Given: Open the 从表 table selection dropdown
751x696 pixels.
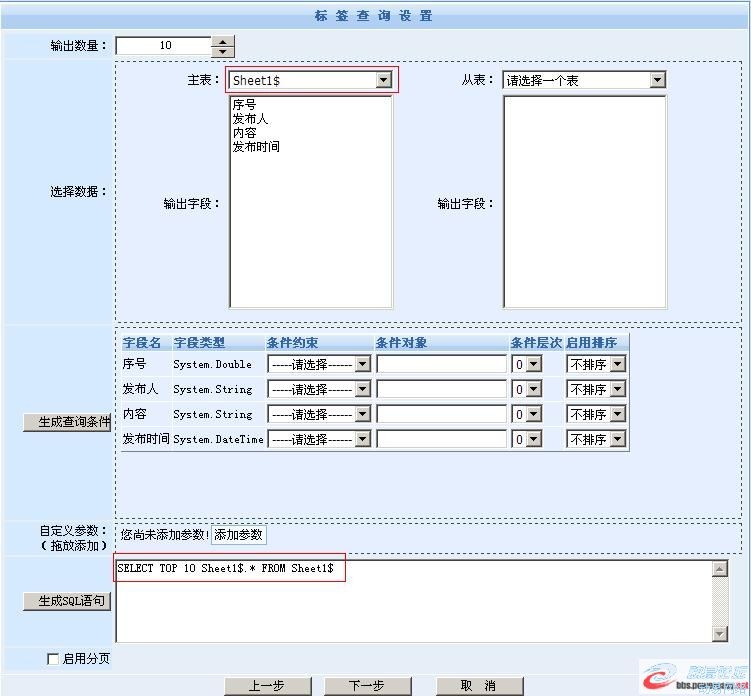Looking at the screenshot, I should 657,80.
